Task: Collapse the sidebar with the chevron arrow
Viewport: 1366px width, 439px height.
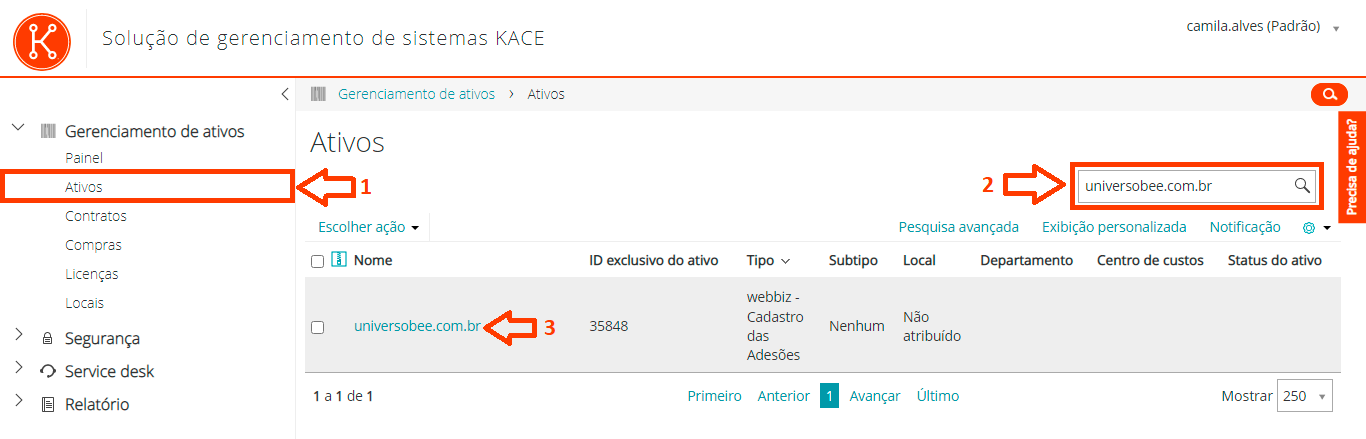Action: coord(285,94)
